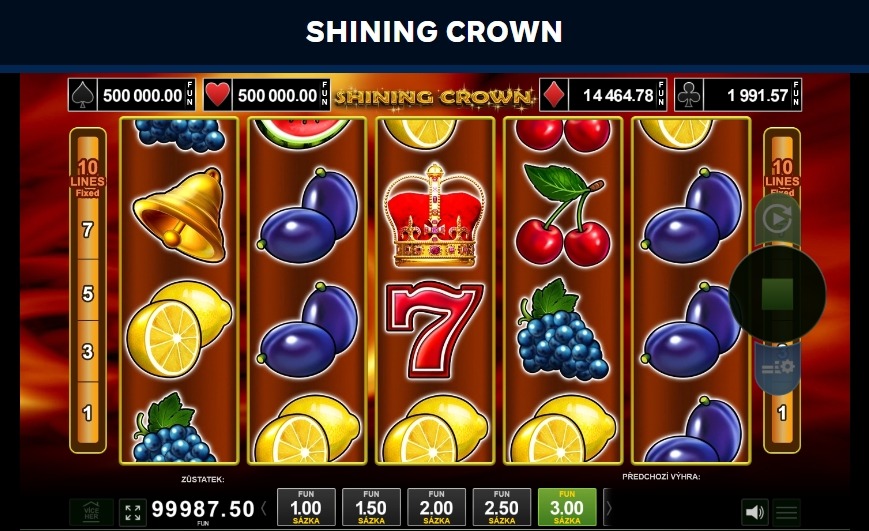This screenshot has width=869, height=531.
Task: Open the hamburger menu icon
Action: coord(786,512)
